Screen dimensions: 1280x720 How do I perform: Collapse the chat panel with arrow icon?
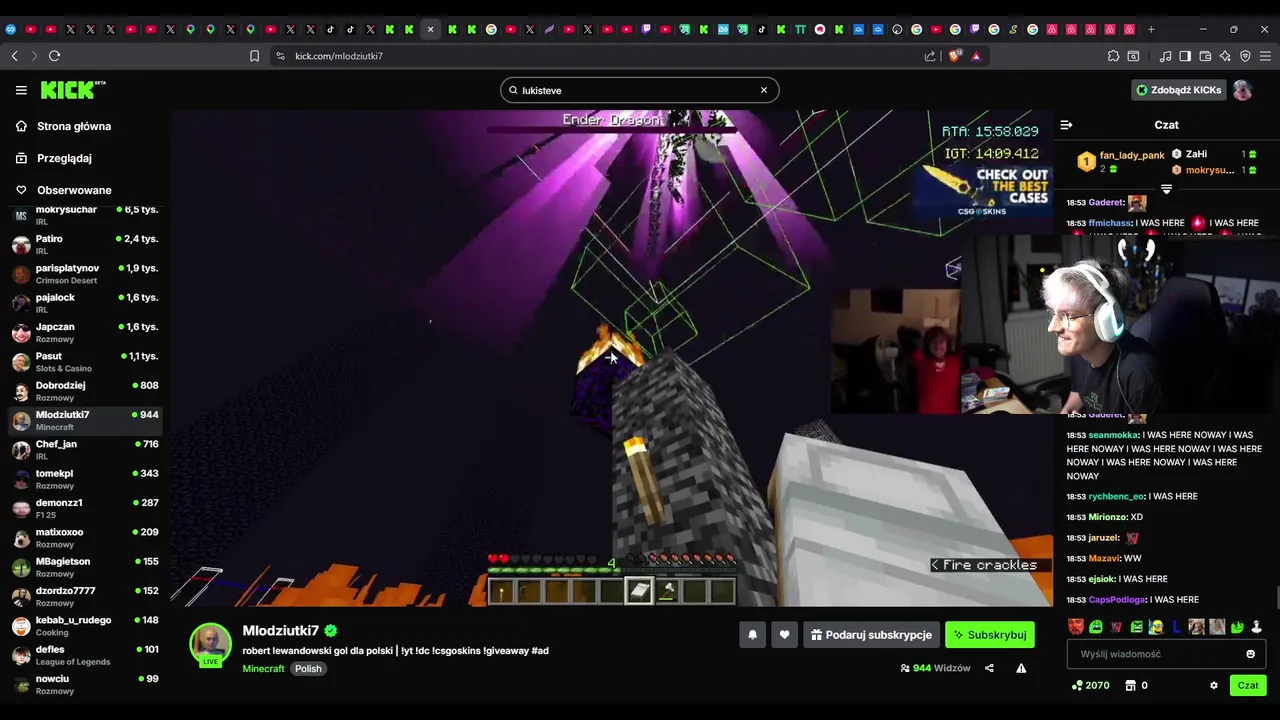[x=1066, y=125]
